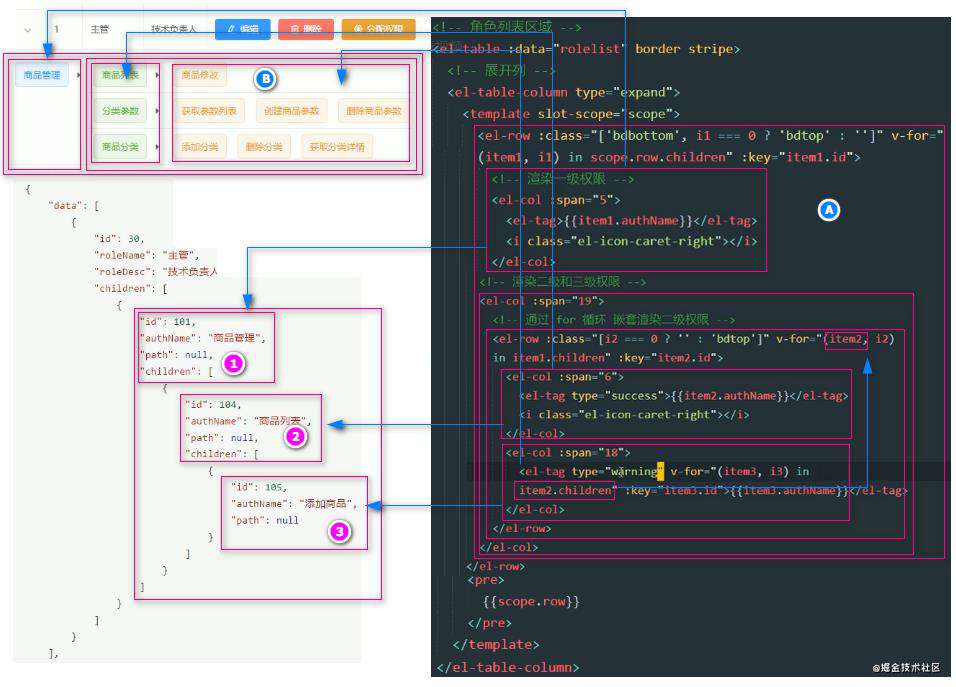Click code line el-tag type="warning" v-for

pyautogui.click(x=664, y=471)
